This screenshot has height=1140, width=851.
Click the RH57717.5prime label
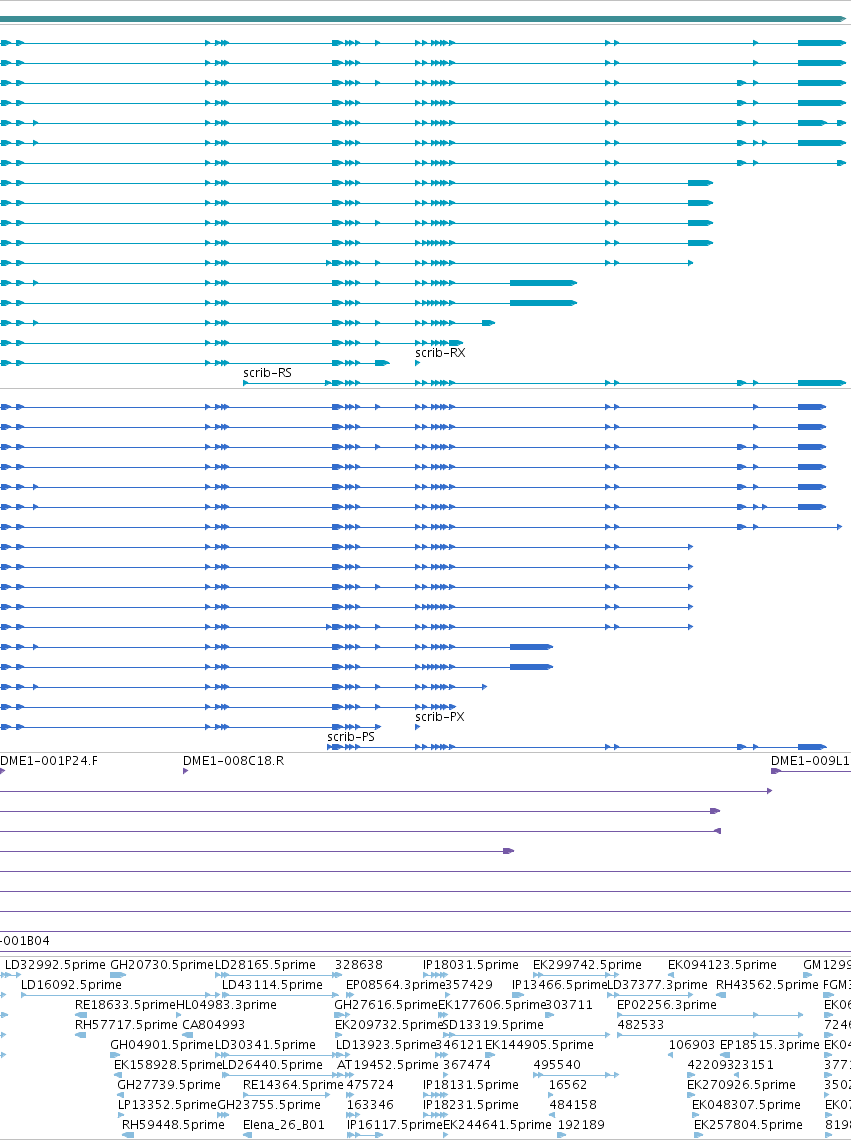point(126,1024)
